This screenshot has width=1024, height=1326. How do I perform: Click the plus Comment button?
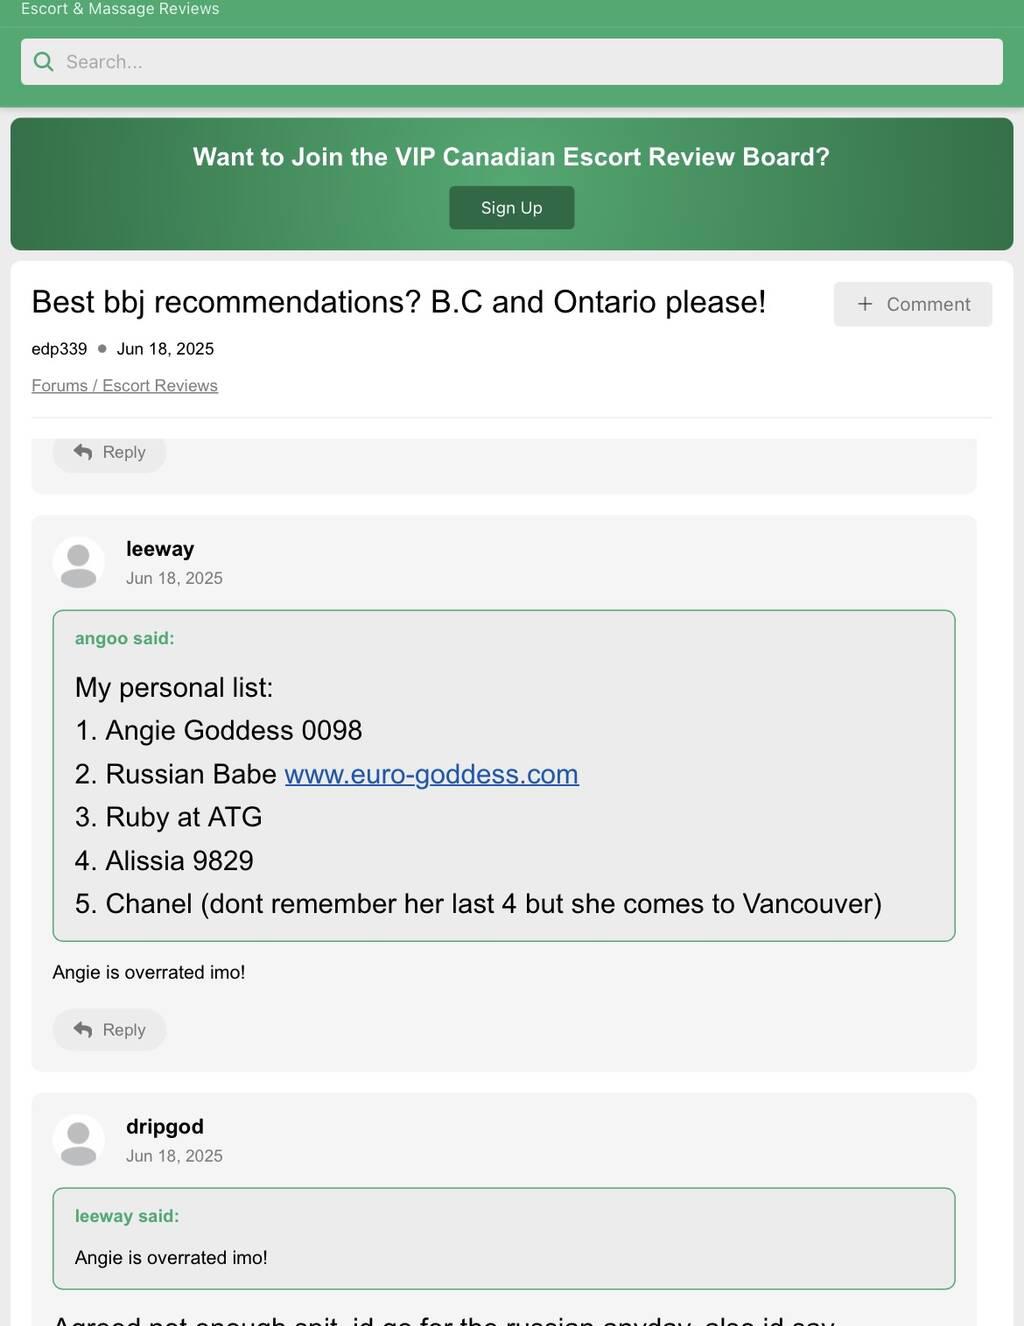(912, 304)
